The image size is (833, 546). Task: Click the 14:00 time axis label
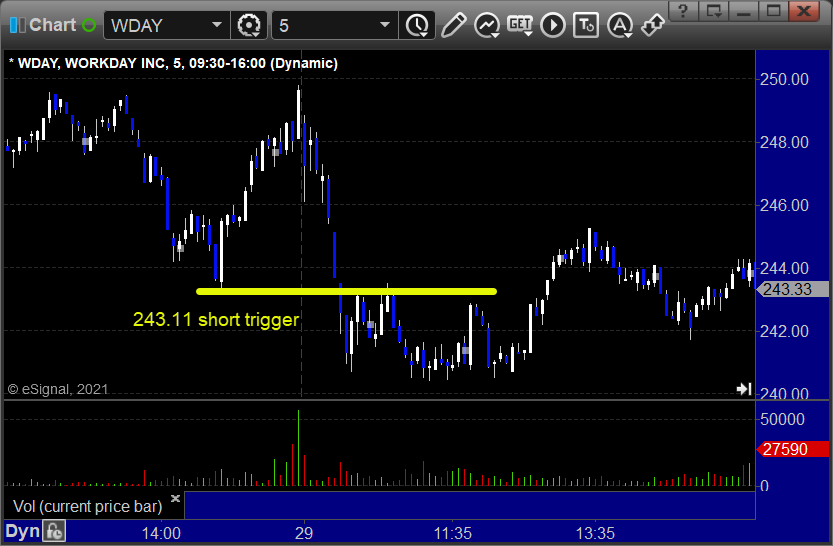161,533
